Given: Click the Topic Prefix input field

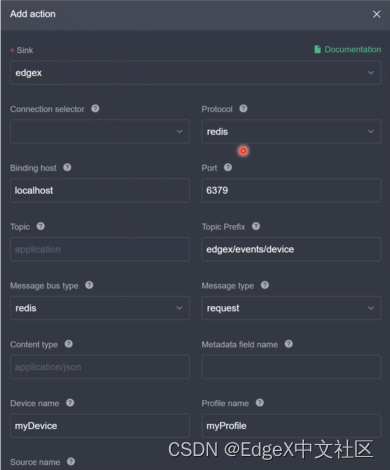Looking at the screenshot, I should click(x=291, y=249).
